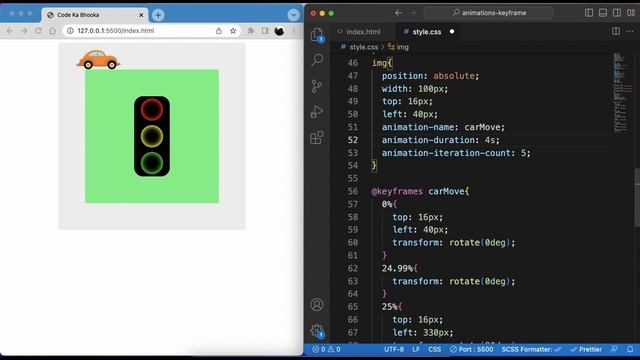Click the green traffic light
Viewport: 640px width, 360px height.
tap(152, 163)
